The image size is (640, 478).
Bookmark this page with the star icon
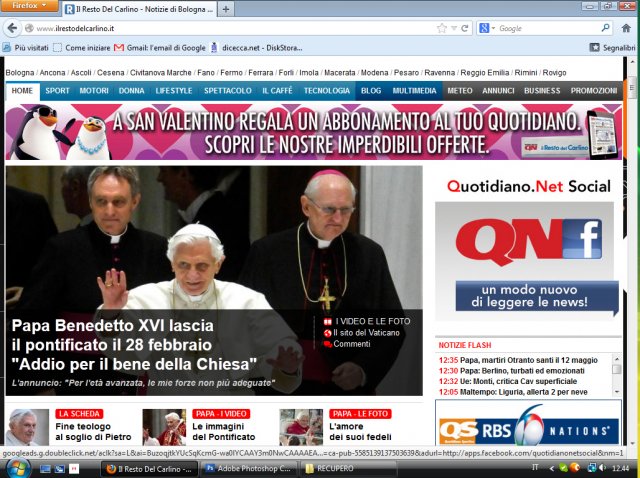click(x=442, y=28)
